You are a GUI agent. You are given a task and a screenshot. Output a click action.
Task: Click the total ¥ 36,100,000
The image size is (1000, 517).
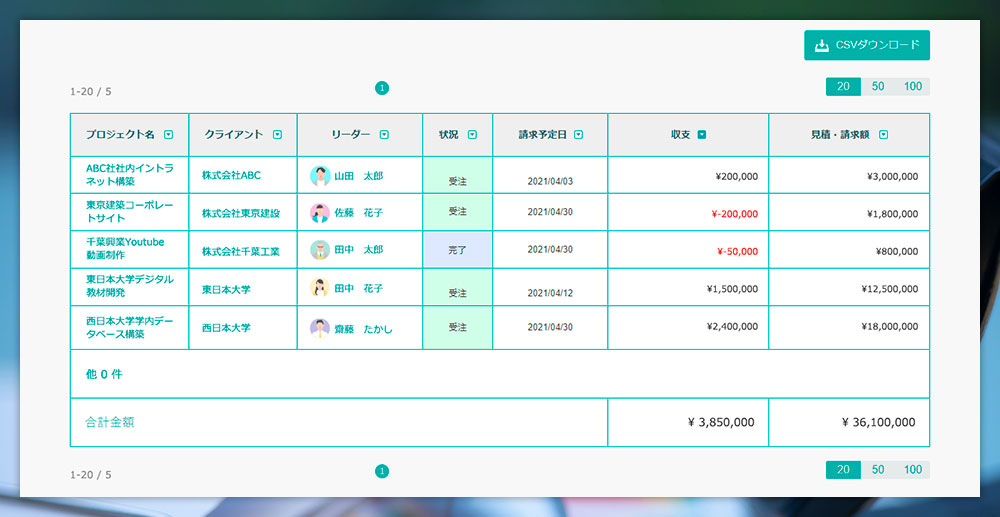[x=879, y=422]
